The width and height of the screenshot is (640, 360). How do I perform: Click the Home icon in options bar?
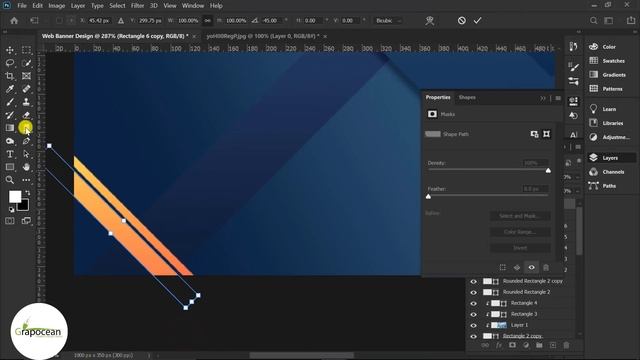point(14,20)
